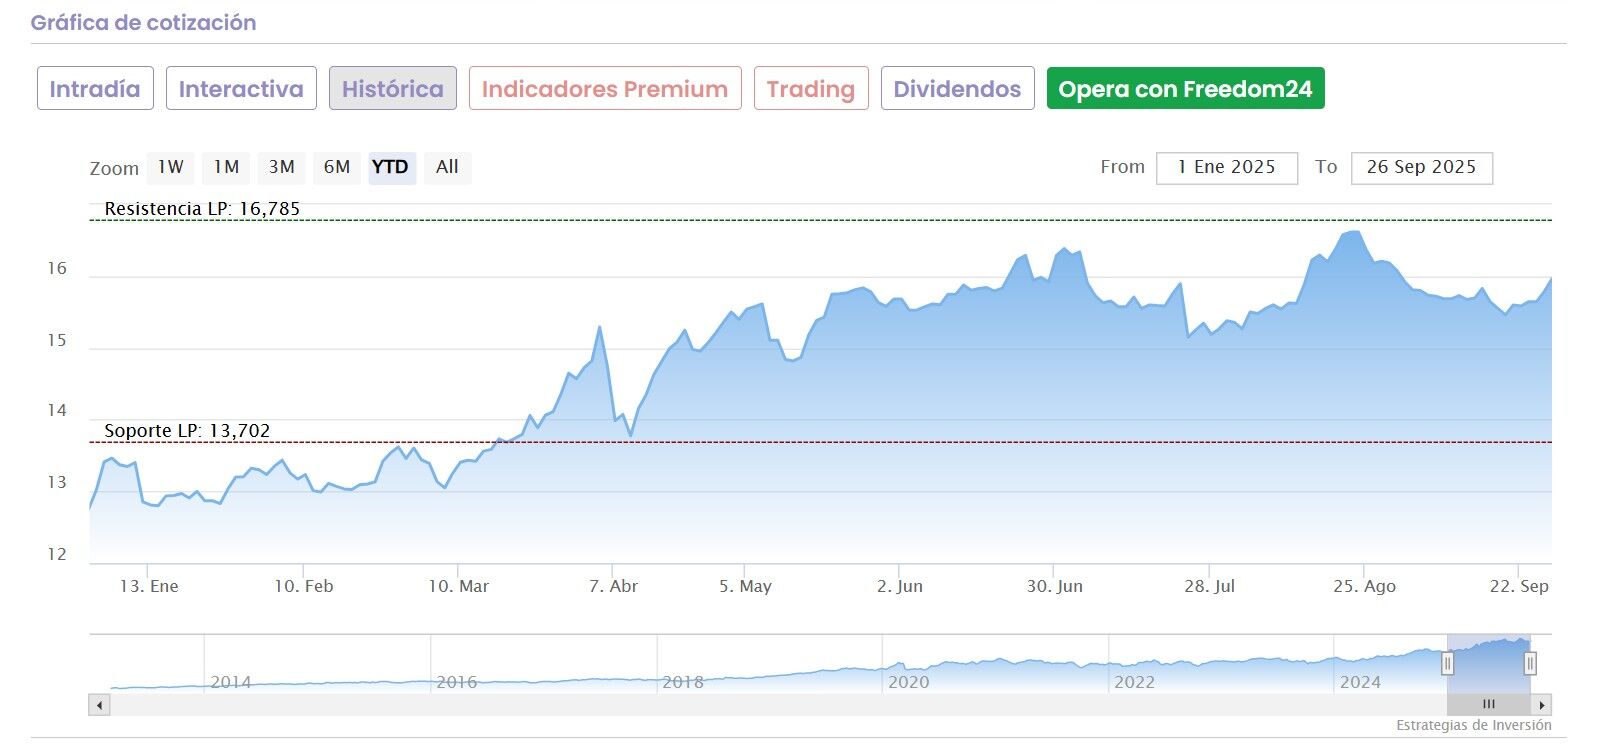Click the navigator scroll left arrow
This screenshot has height=754, width=1606.
point(99,704)
